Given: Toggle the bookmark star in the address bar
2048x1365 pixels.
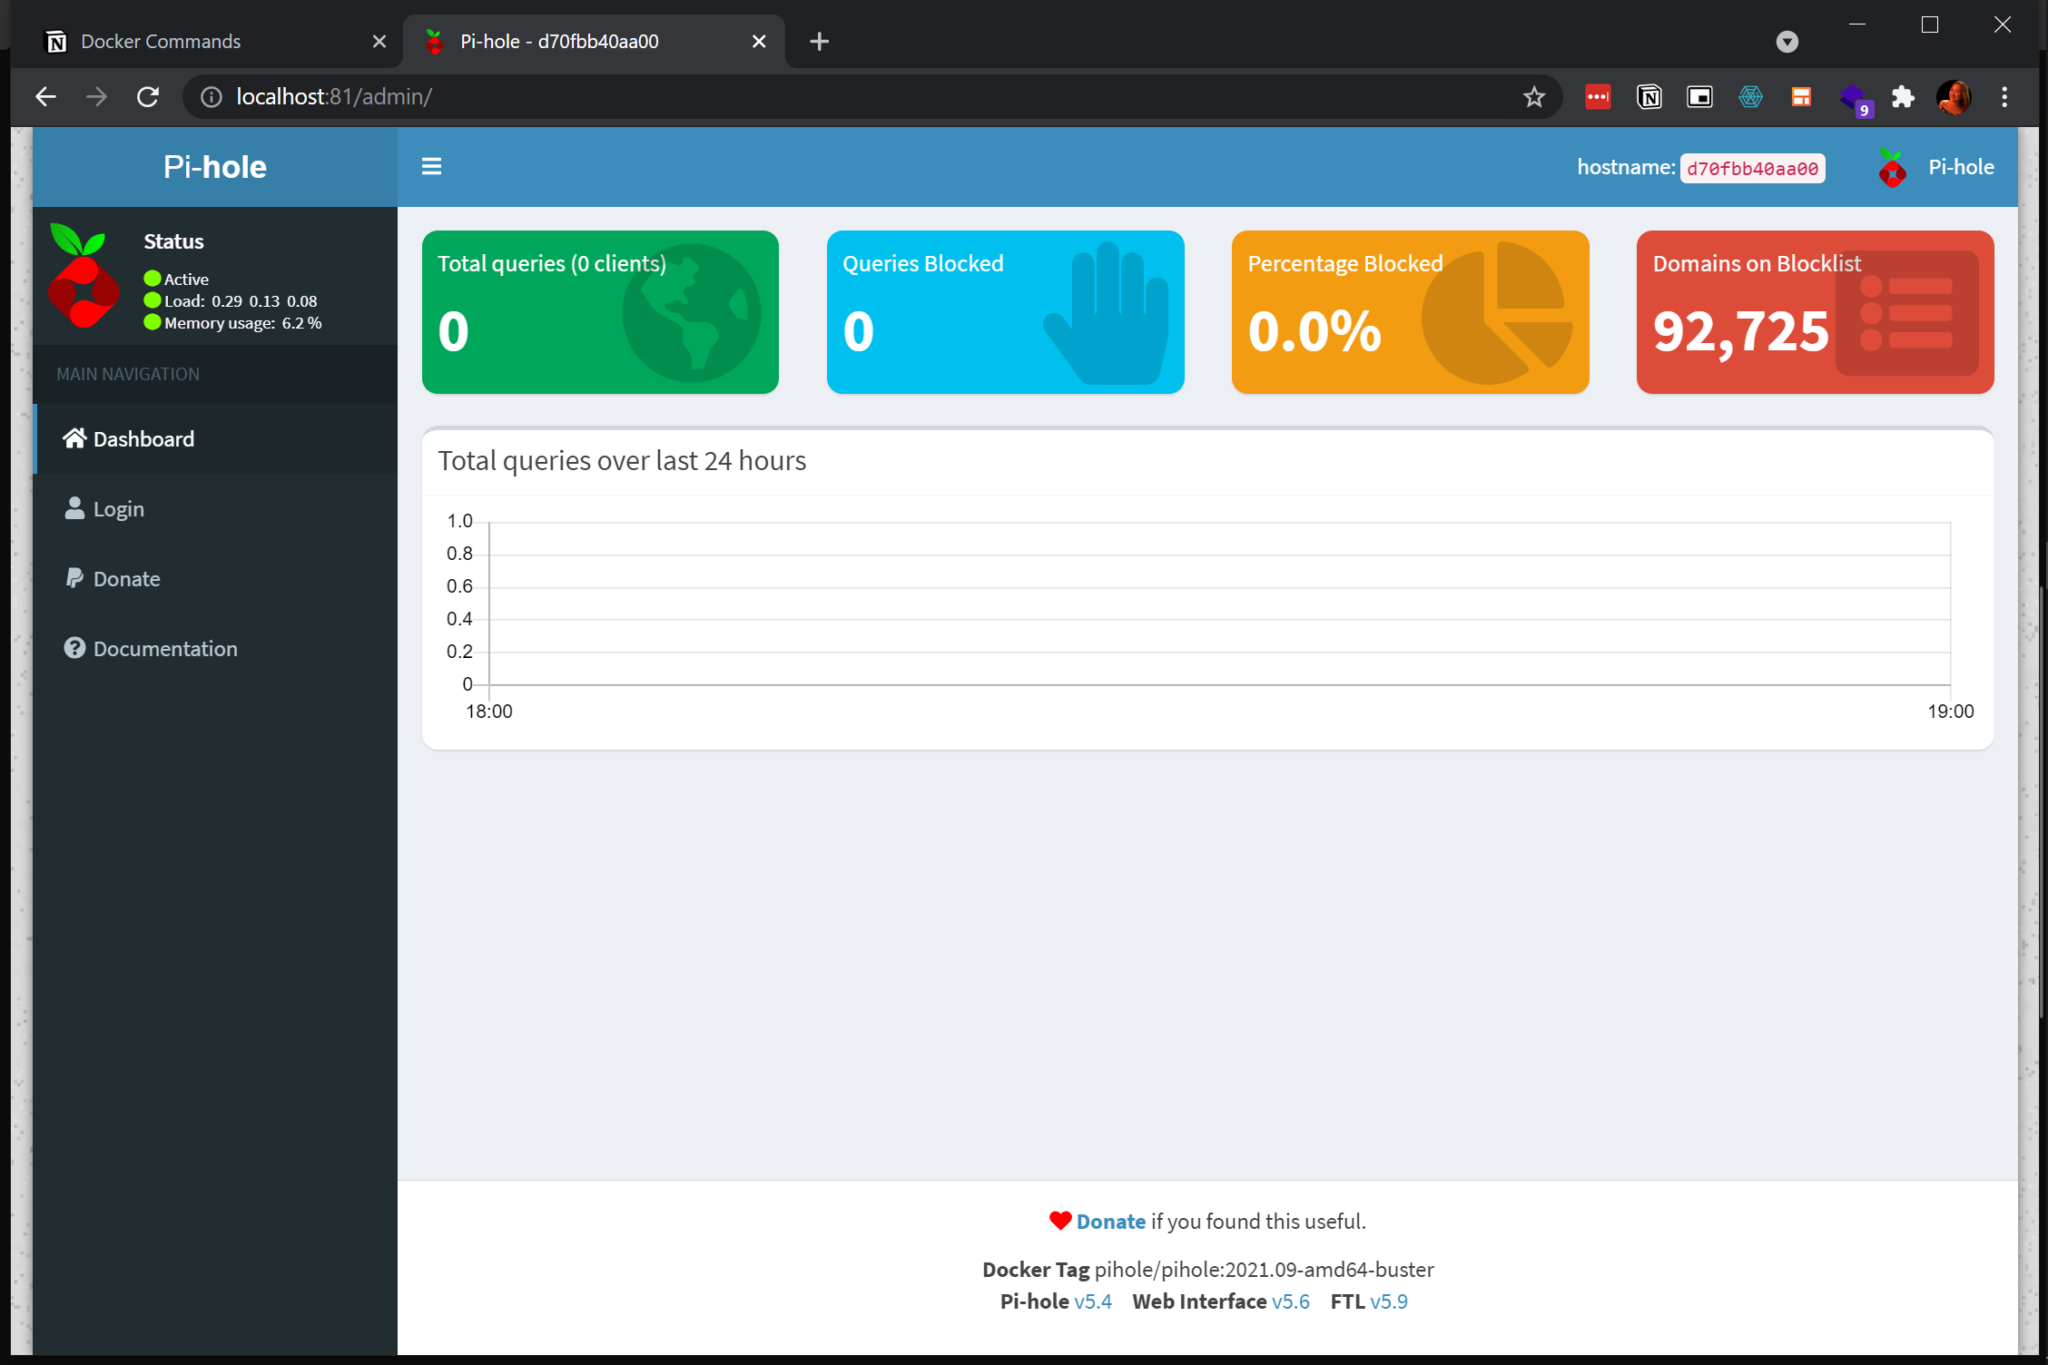Looking at the screenshot, I should (1532, 96).
